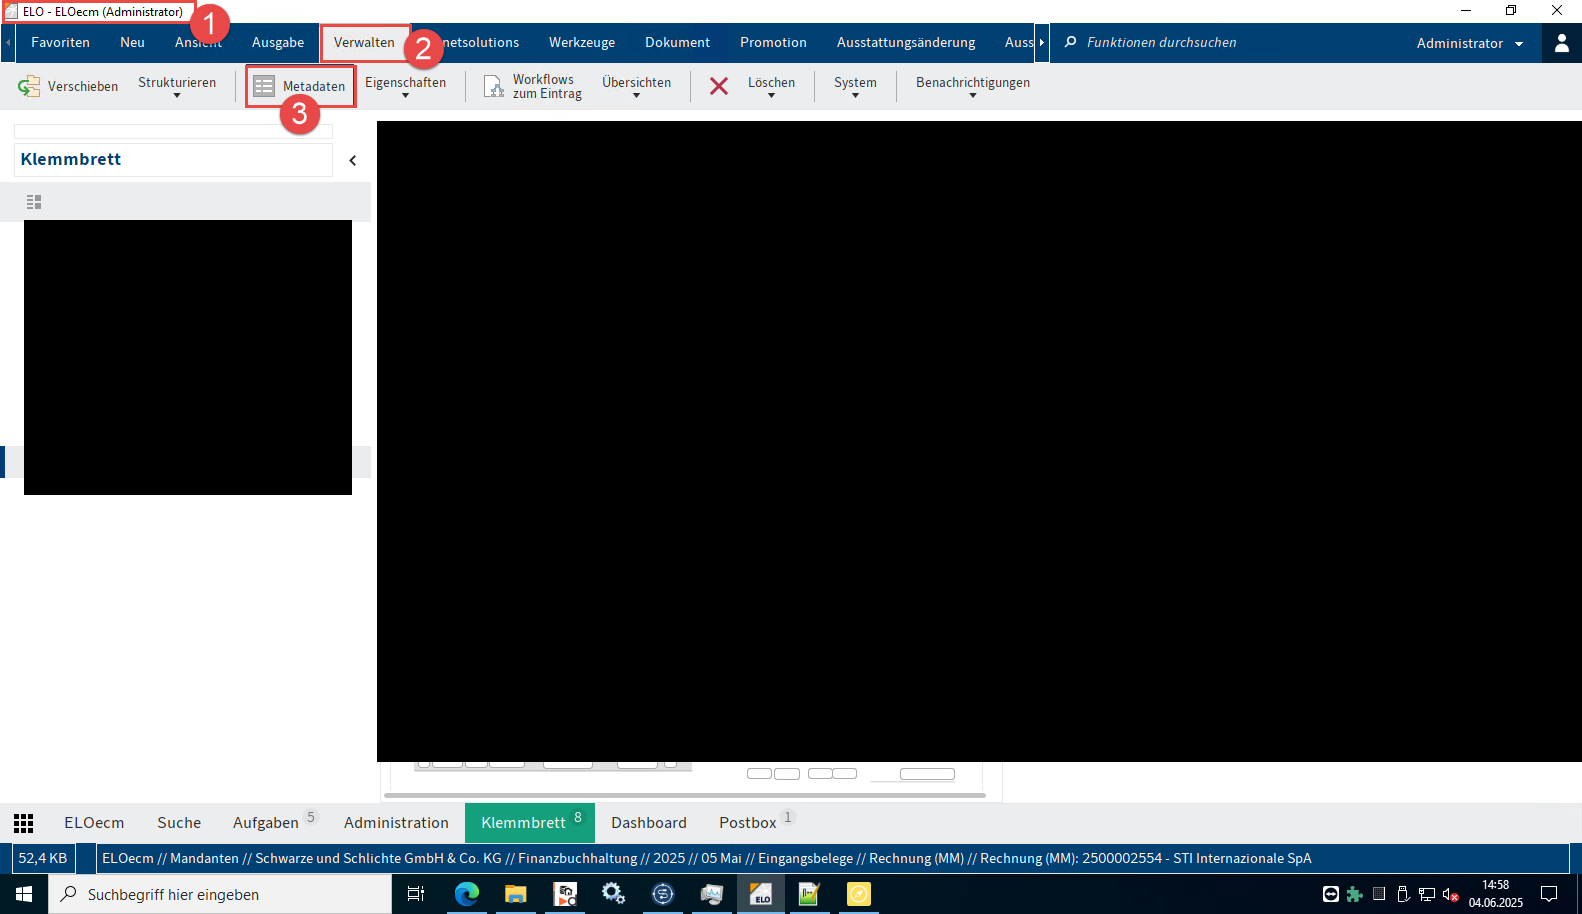Expand the Eigenschaften dropdown
This screenshot has width=1582, height=914.
coord(405,87)
